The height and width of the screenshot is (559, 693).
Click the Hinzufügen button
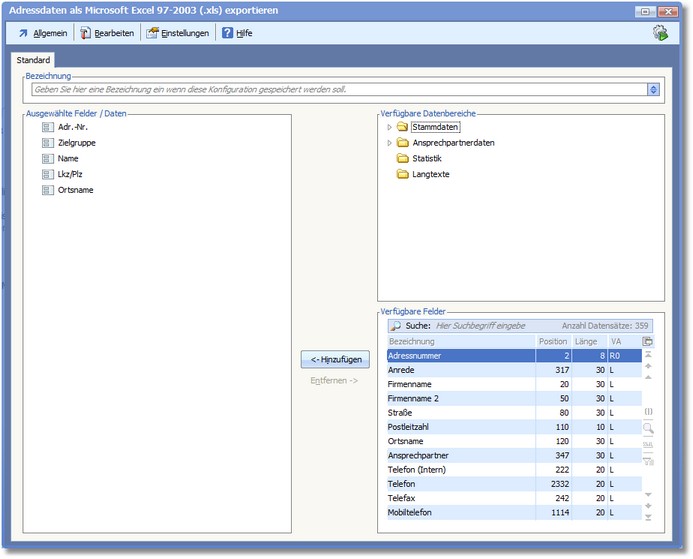pos(334,360)
